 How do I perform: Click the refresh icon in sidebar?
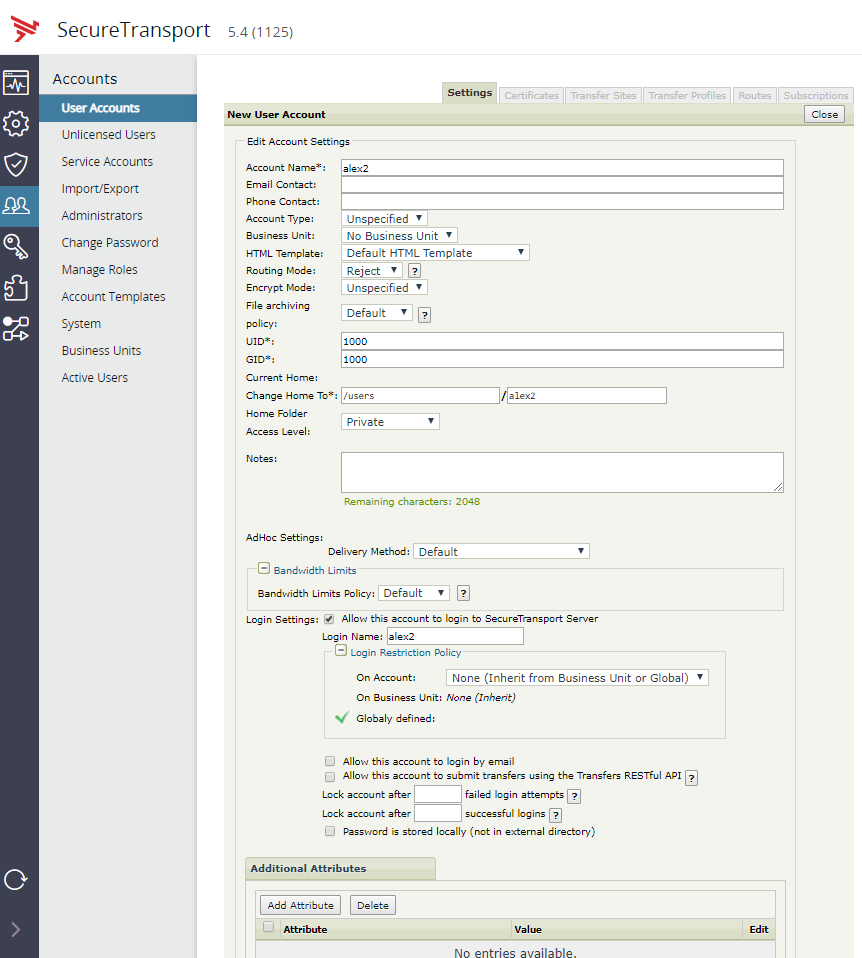[x=16, y=879]
